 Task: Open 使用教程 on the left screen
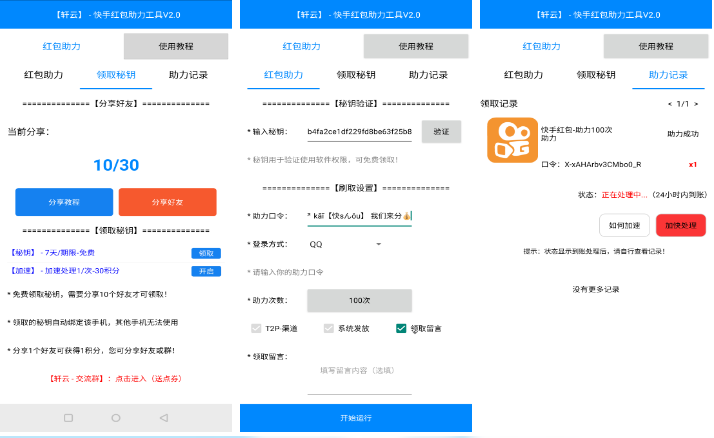tap(176, 46)
